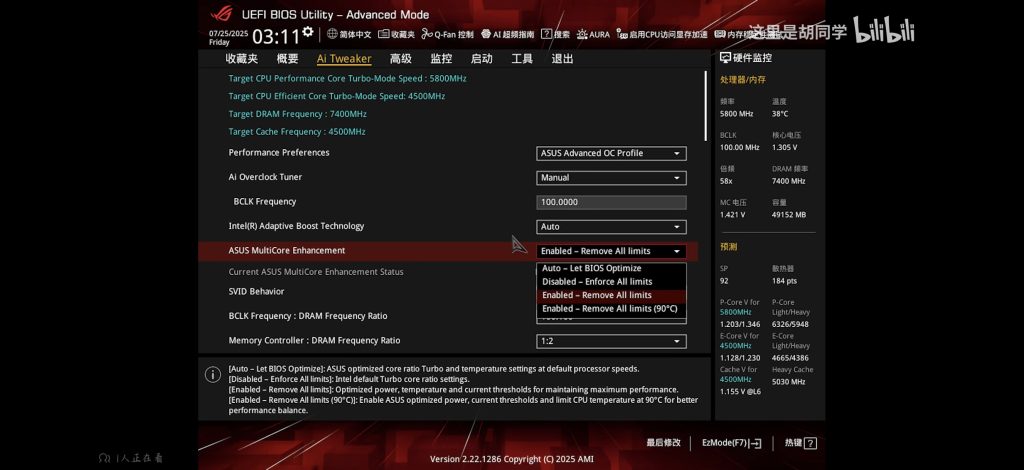
Task: Collapse ASUS MultiCore Enhancement dropdown
Action: [611, 251]
